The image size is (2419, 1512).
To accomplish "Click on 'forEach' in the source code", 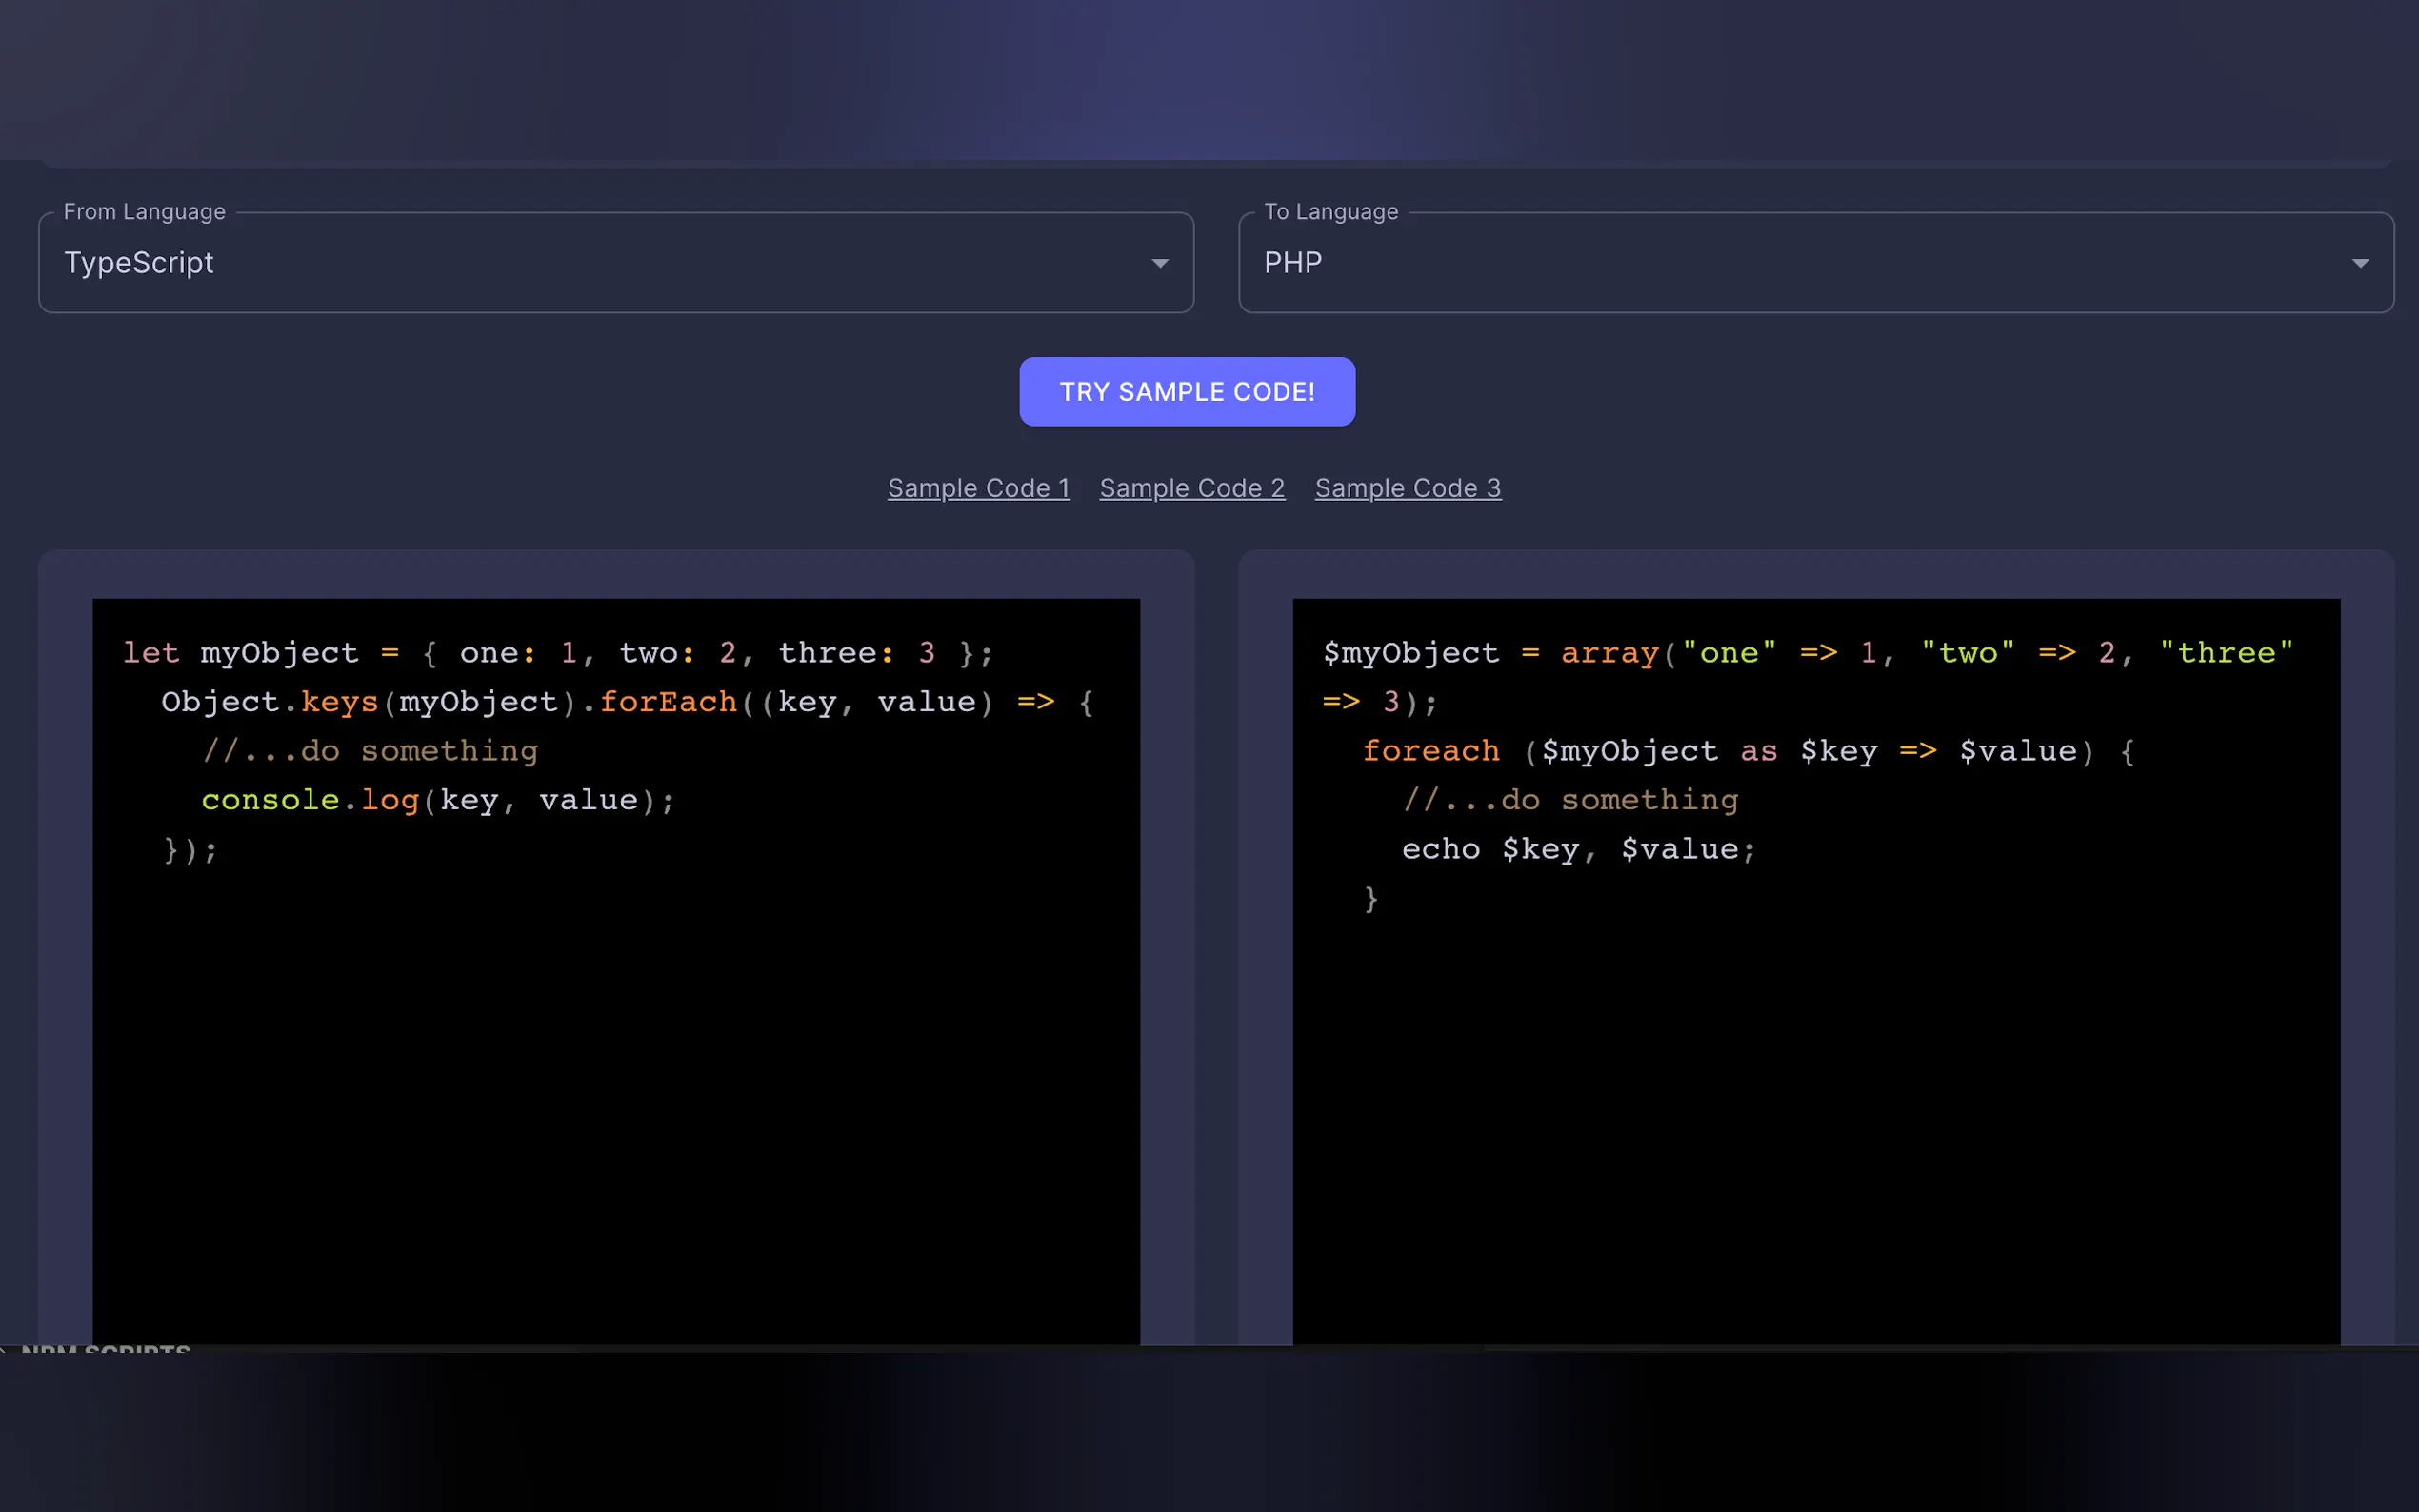I will (x=668, y=702).
